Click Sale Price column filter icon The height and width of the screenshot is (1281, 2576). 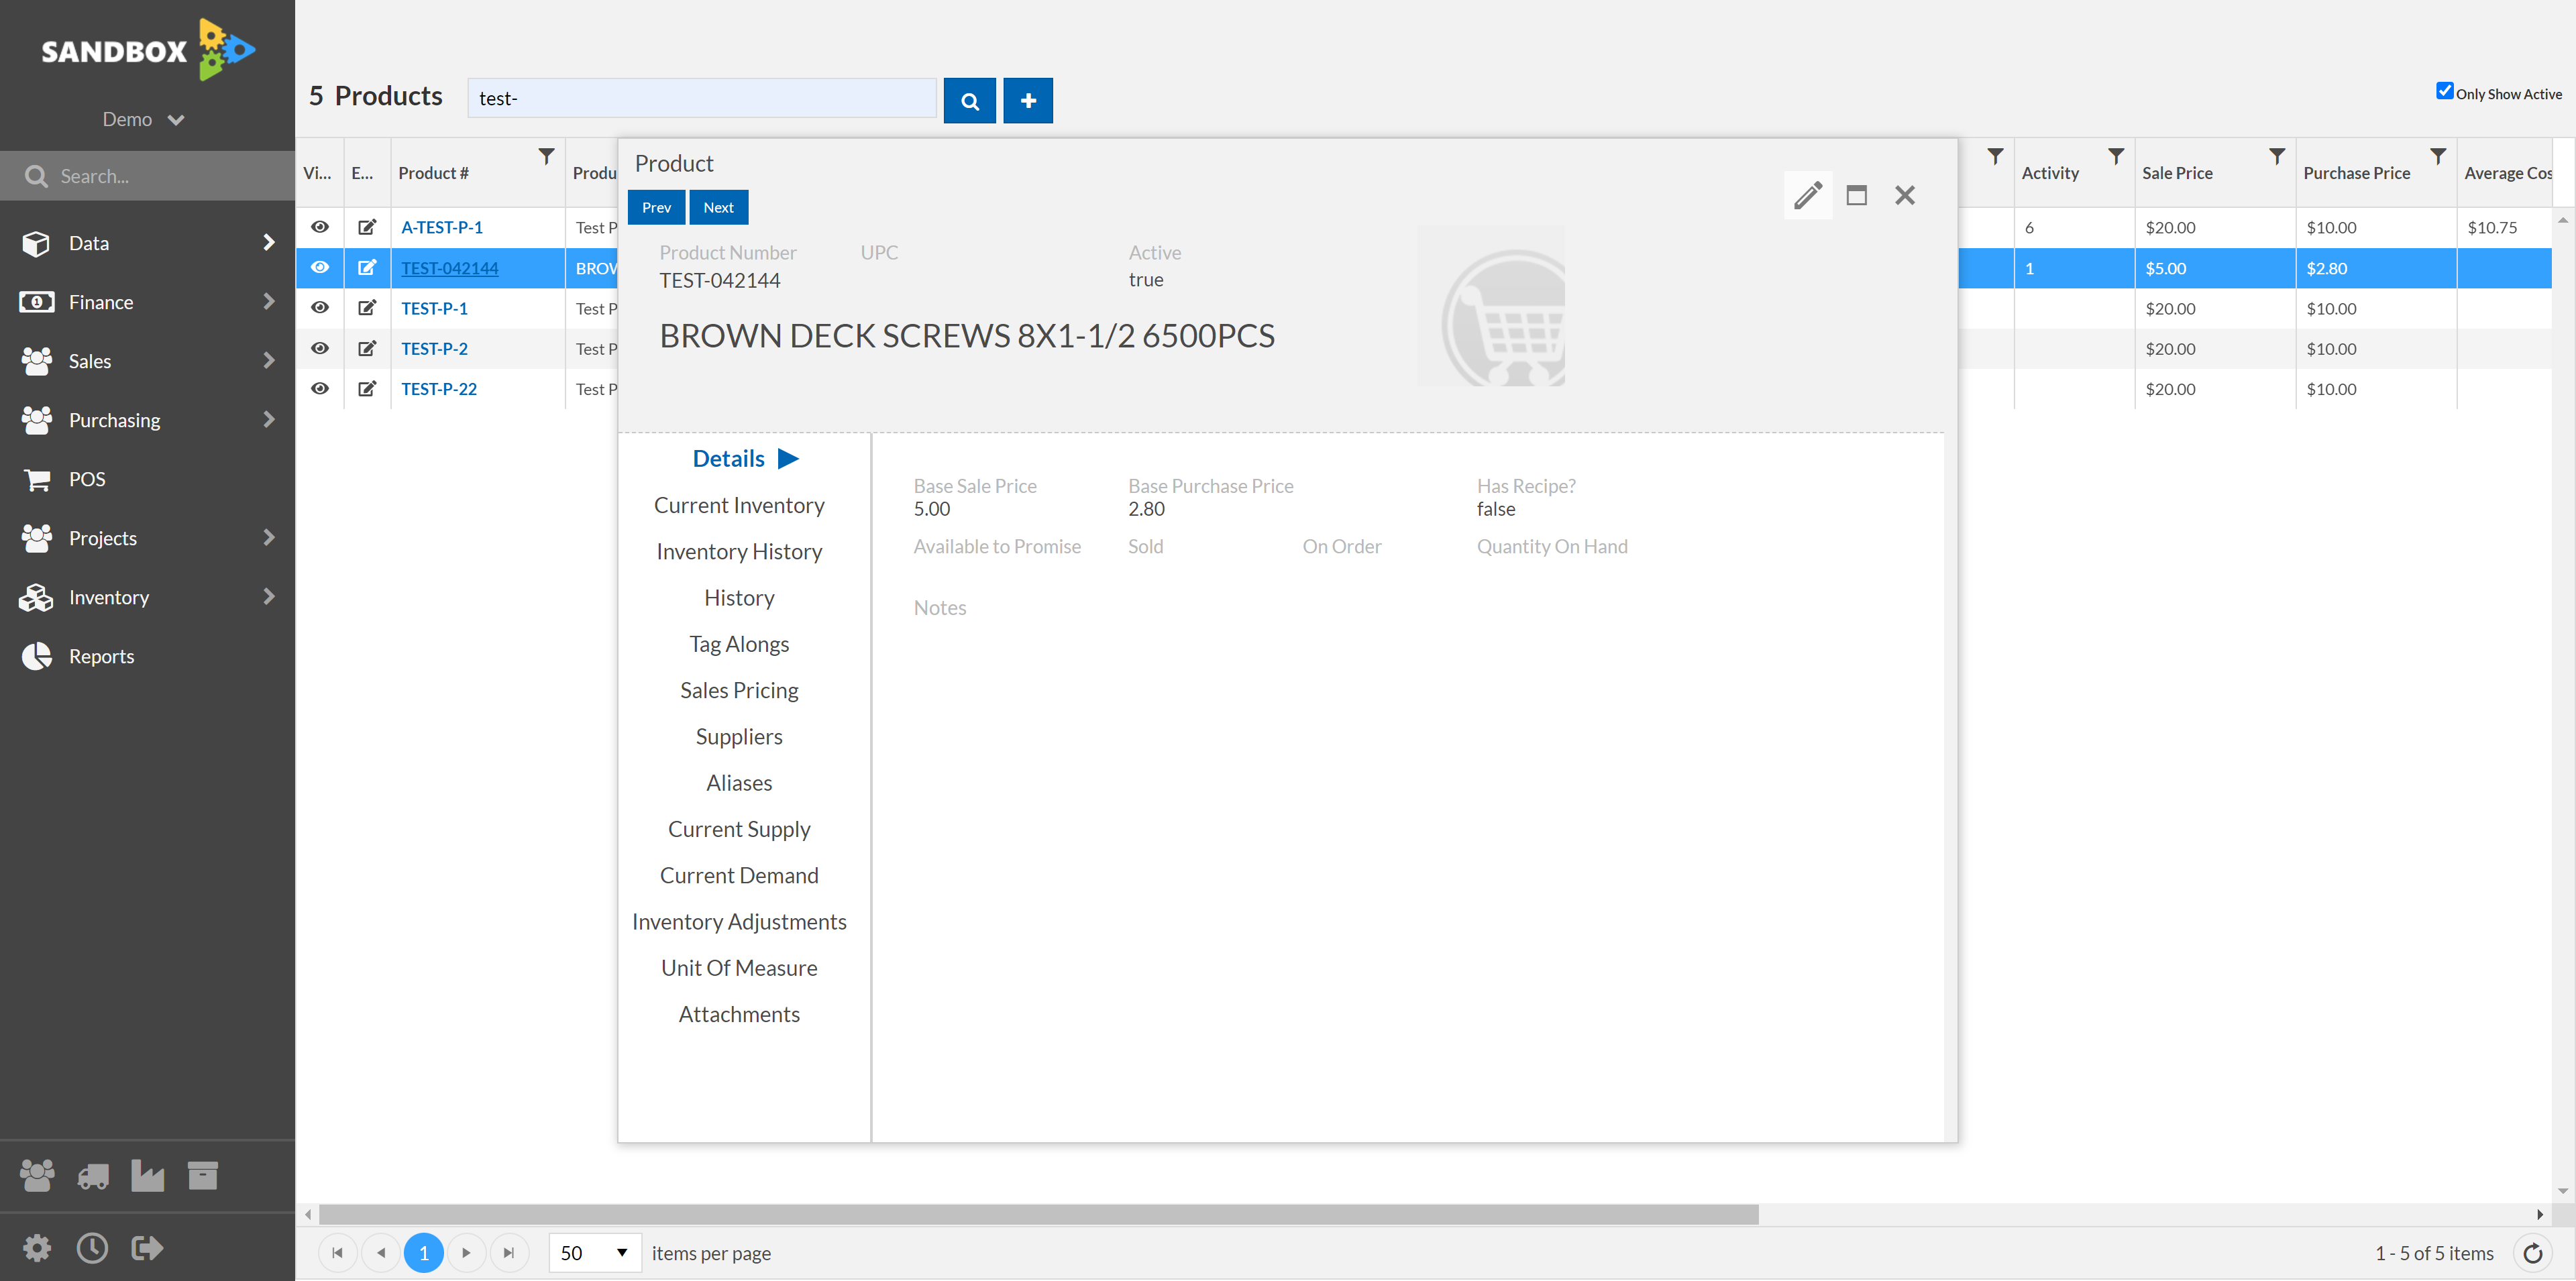[x=2277, y=157]
